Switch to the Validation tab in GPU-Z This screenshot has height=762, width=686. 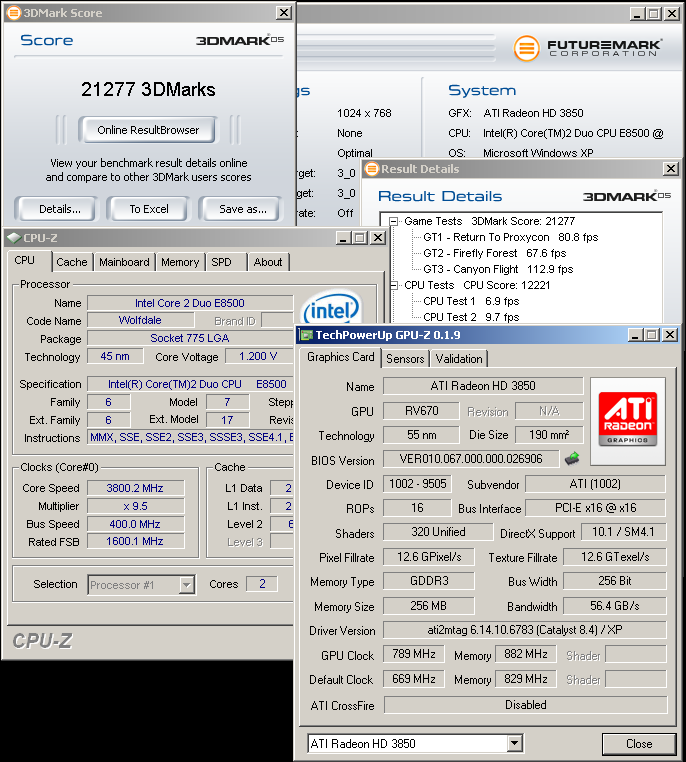459,359
